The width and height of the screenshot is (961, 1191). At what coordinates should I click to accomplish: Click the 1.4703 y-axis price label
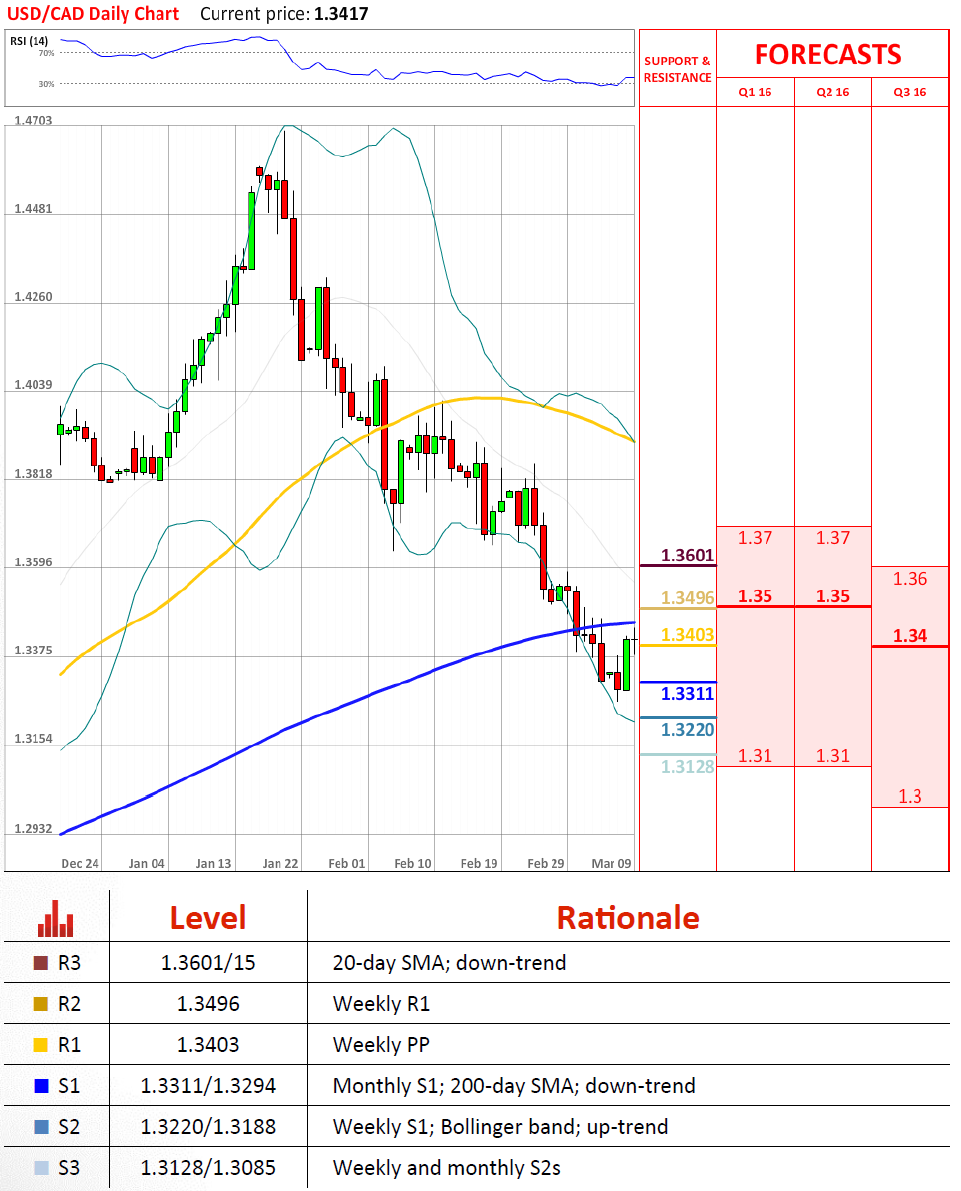[33, 121]
